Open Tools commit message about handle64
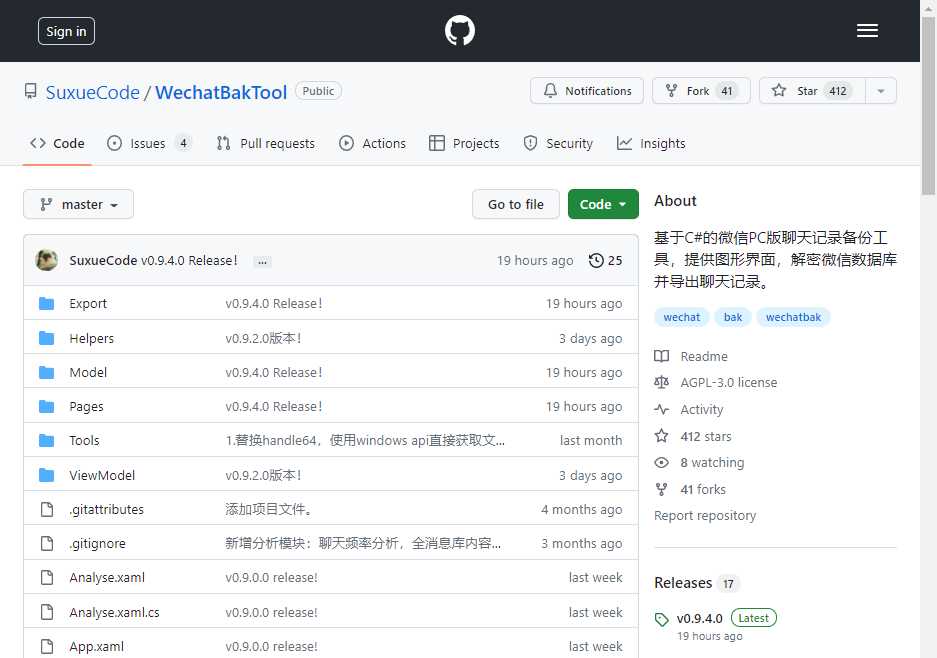937x658 pixels. 365,440
